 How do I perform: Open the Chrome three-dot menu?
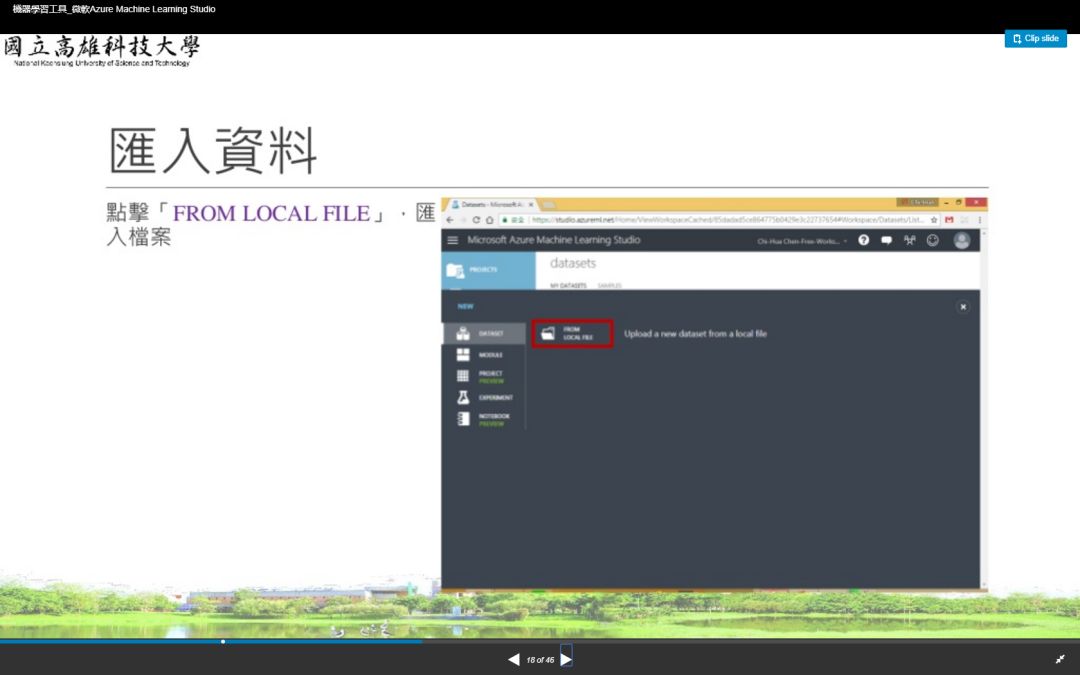click(979, 220)
